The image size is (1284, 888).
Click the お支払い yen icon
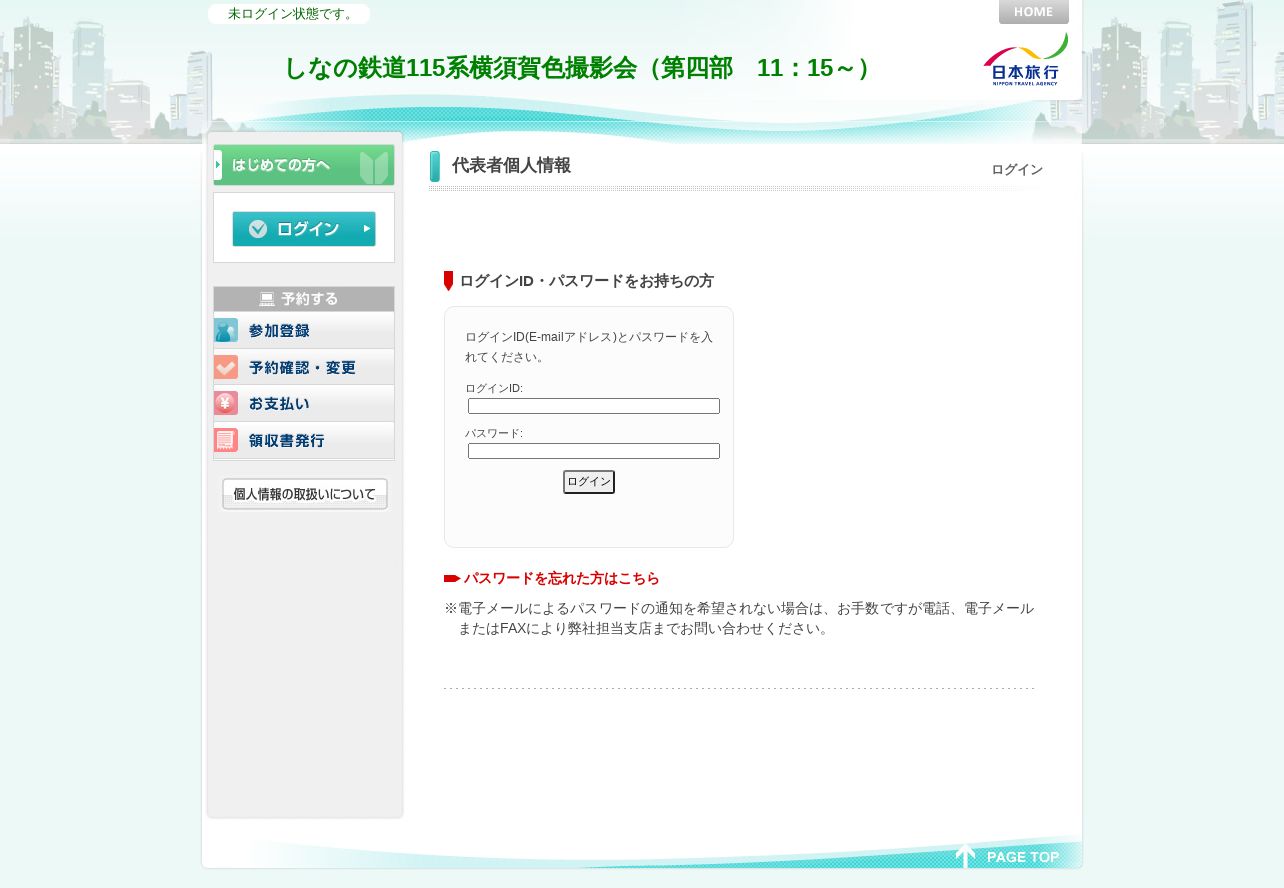point(226,403)
